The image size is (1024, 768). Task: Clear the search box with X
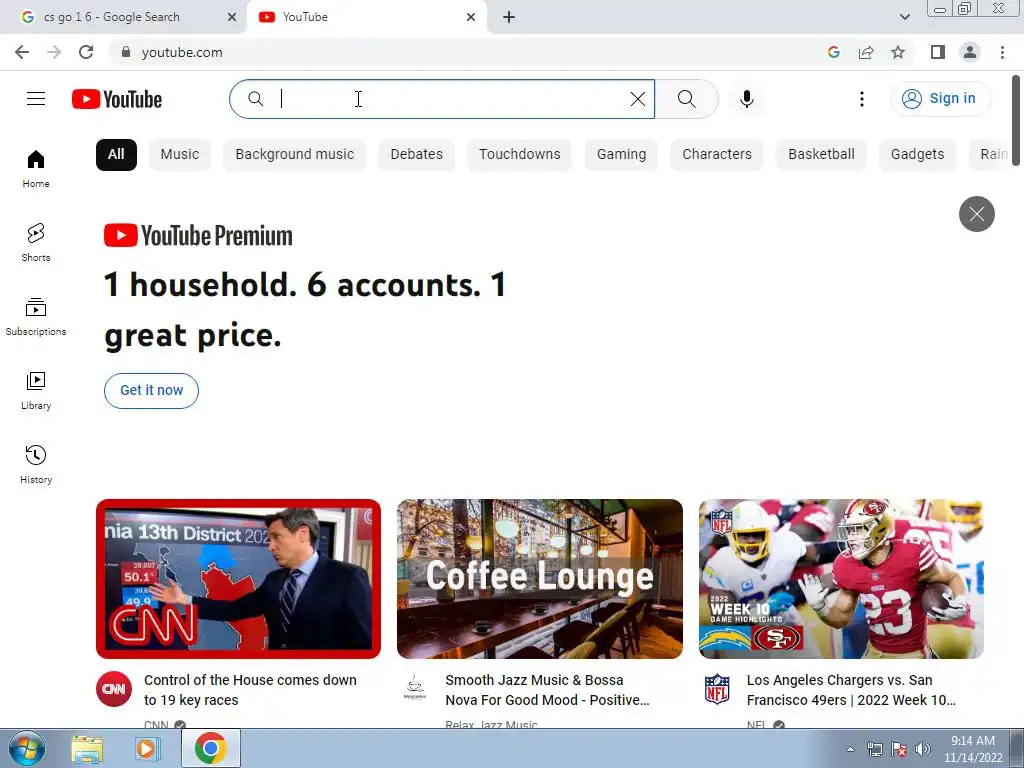tap(637, 99)
